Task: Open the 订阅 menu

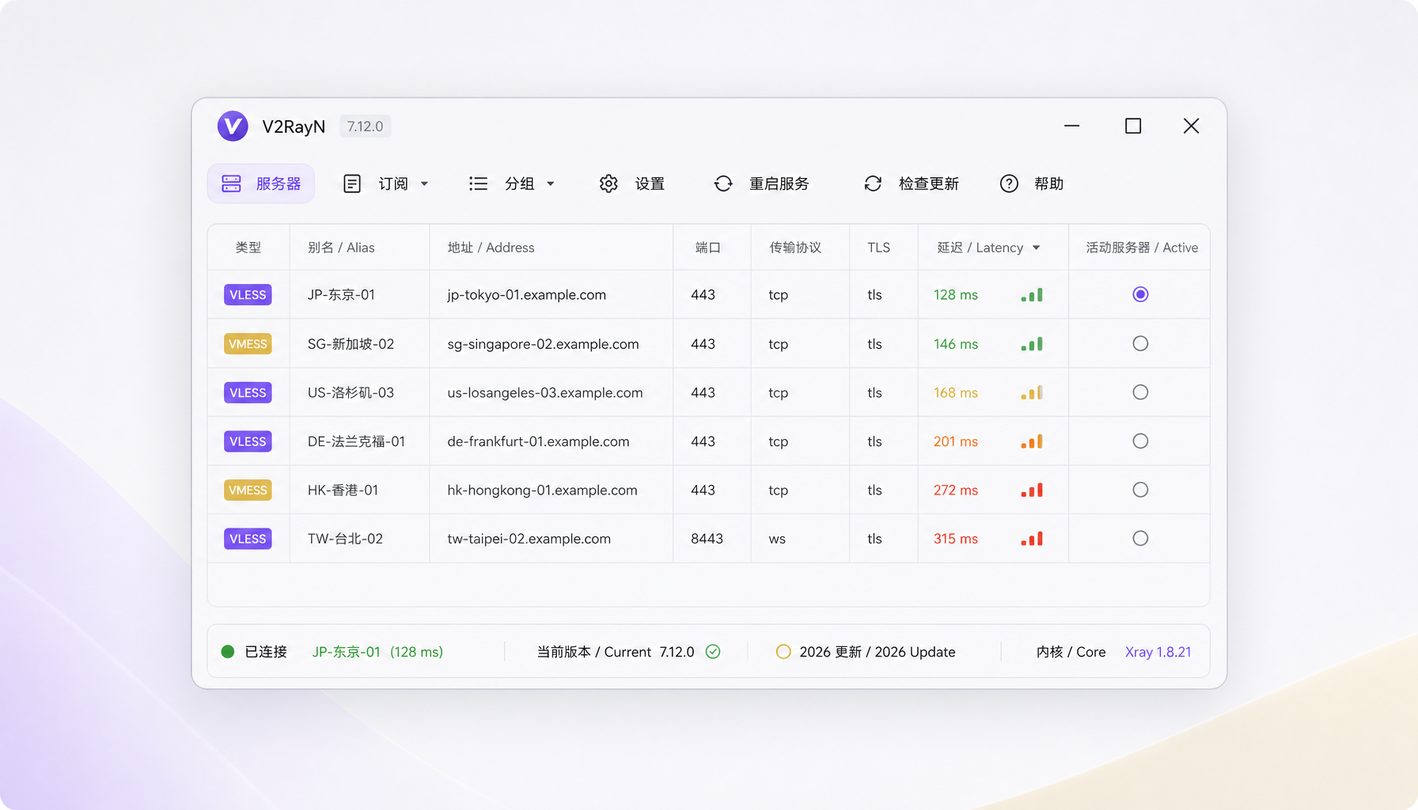Action: [x=386, y=184]
